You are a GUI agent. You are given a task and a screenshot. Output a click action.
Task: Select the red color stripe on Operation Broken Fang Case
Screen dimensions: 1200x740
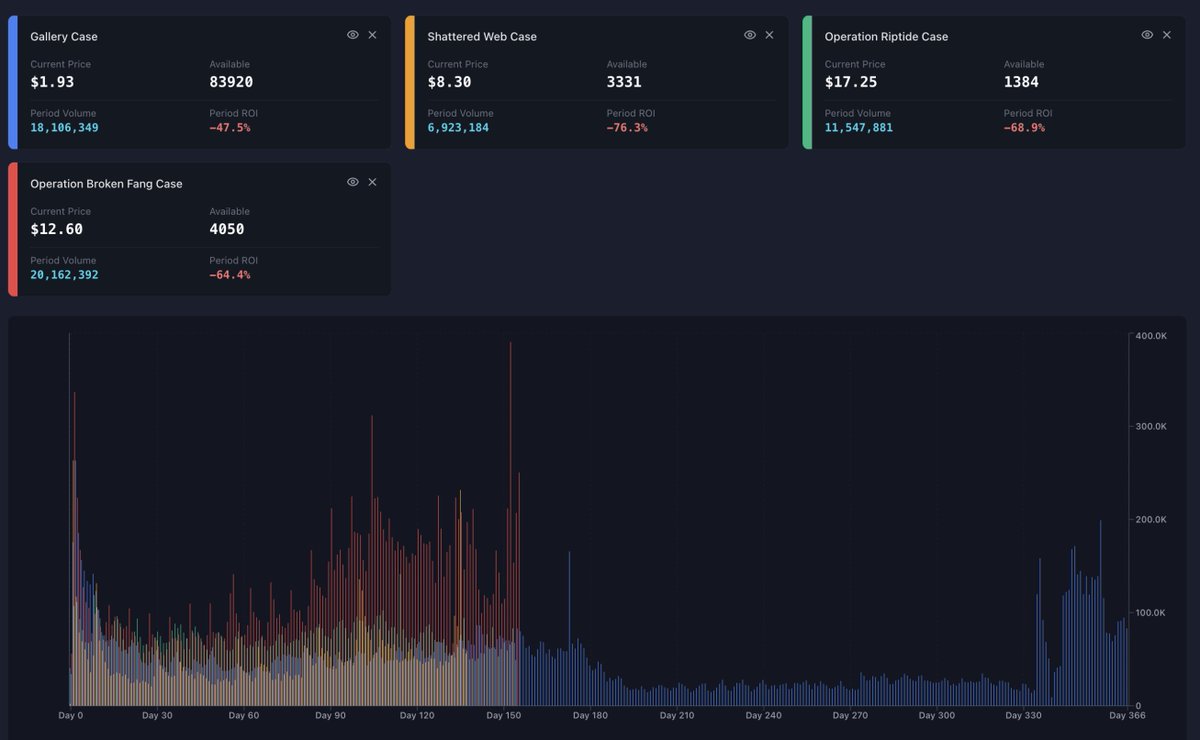point(12,229)
